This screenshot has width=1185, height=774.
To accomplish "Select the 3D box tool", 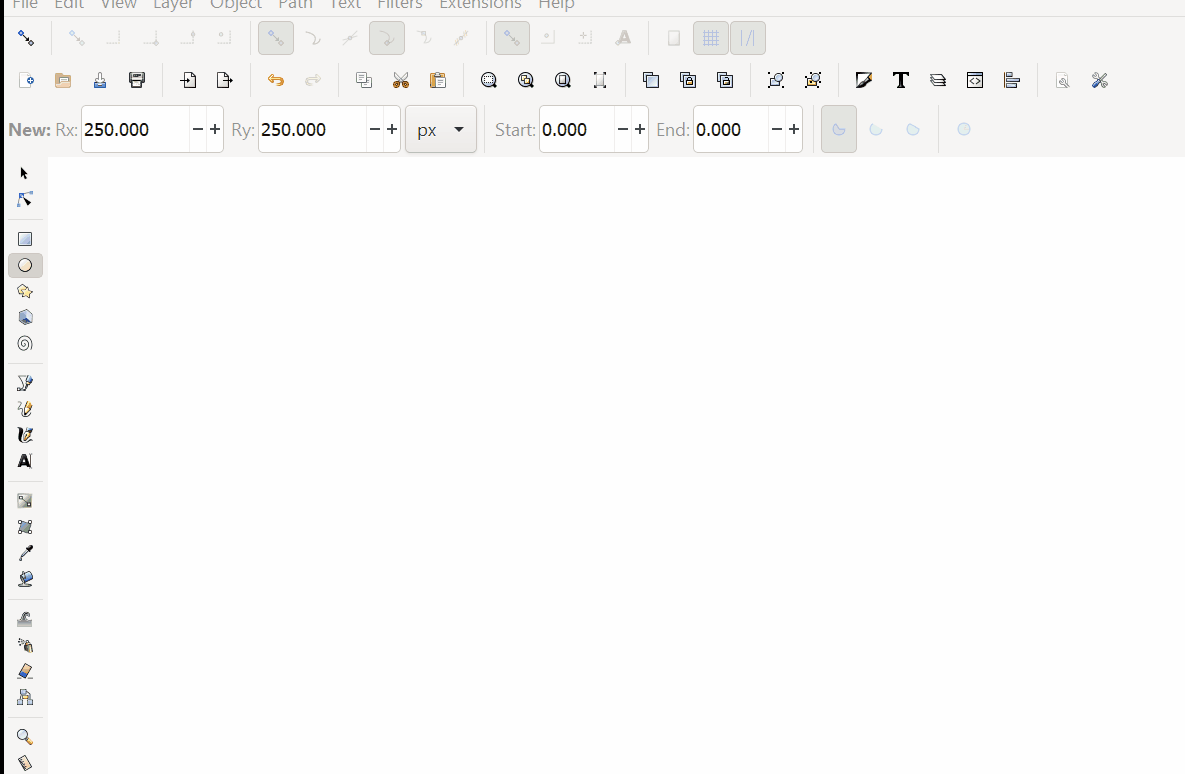I will 25,317.
